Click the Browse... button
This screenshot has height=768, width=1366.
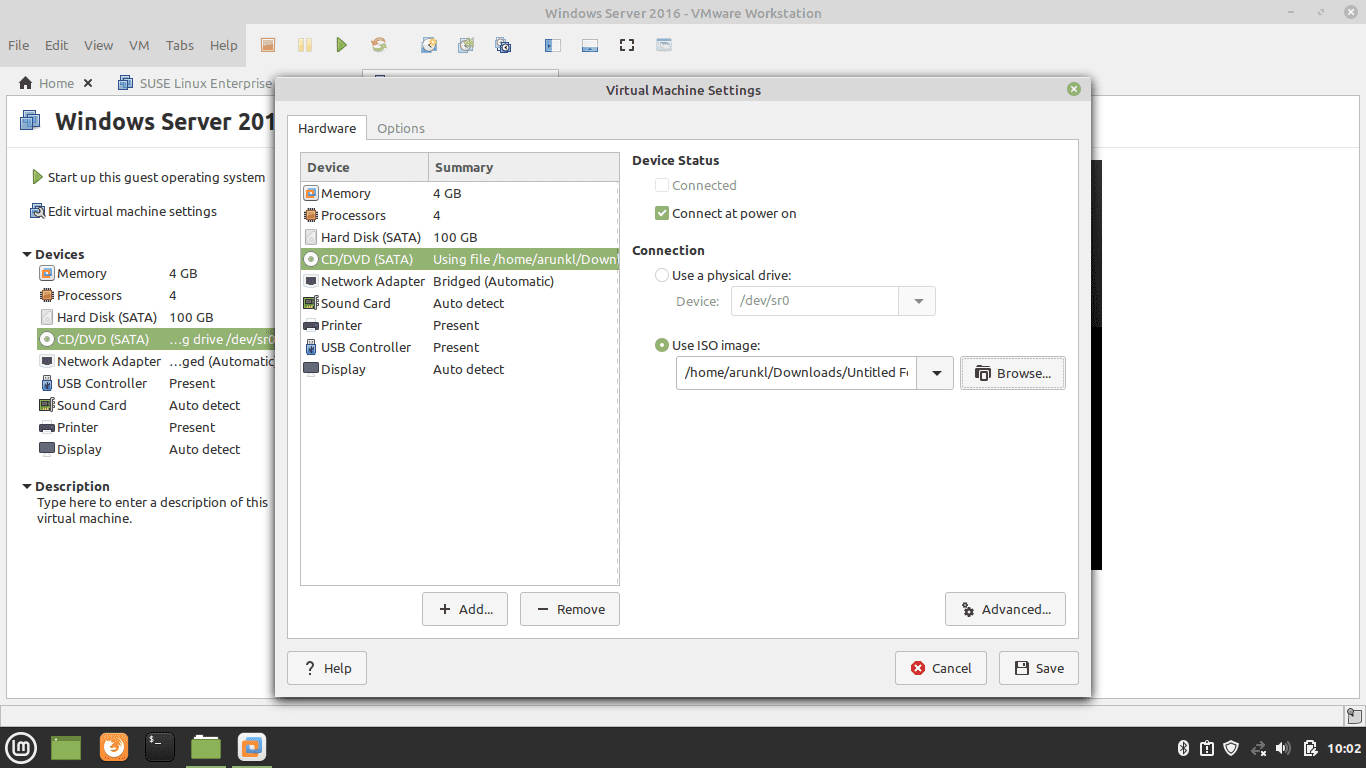coord(1013,373)
